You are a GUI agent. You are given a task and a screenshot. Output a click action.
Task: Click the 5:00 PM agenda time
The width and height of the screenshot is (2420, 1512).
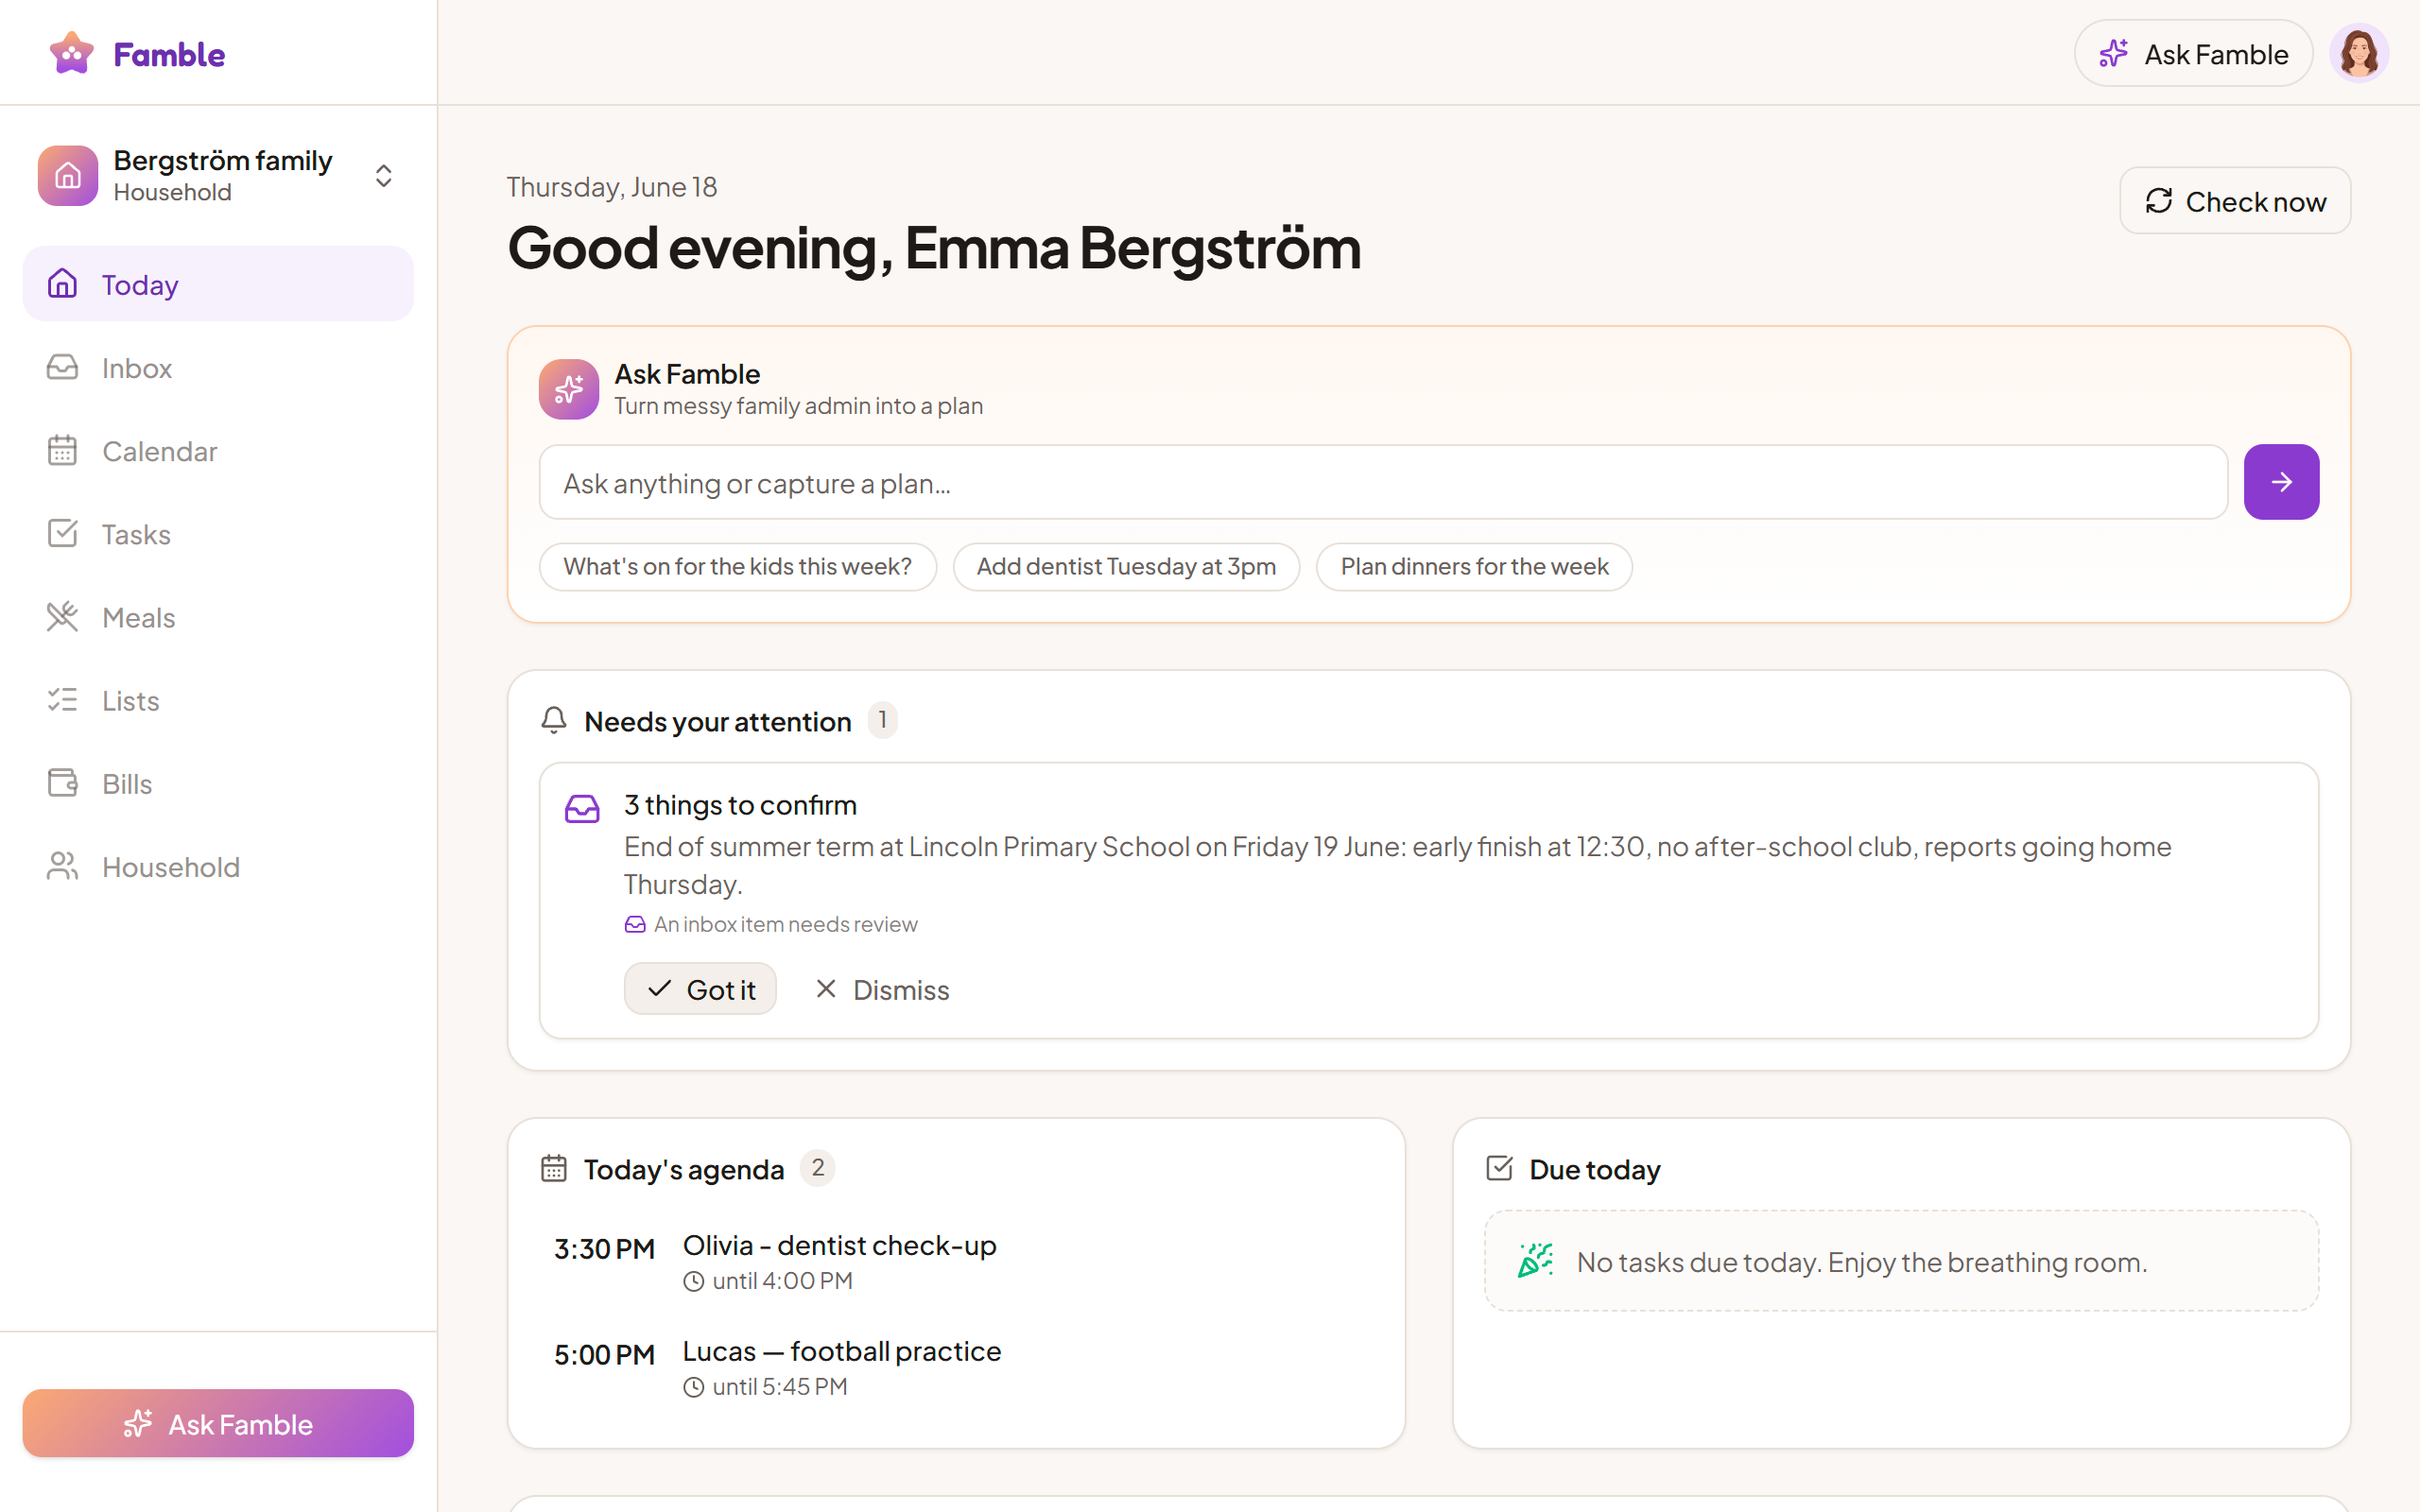[604, 1355]
